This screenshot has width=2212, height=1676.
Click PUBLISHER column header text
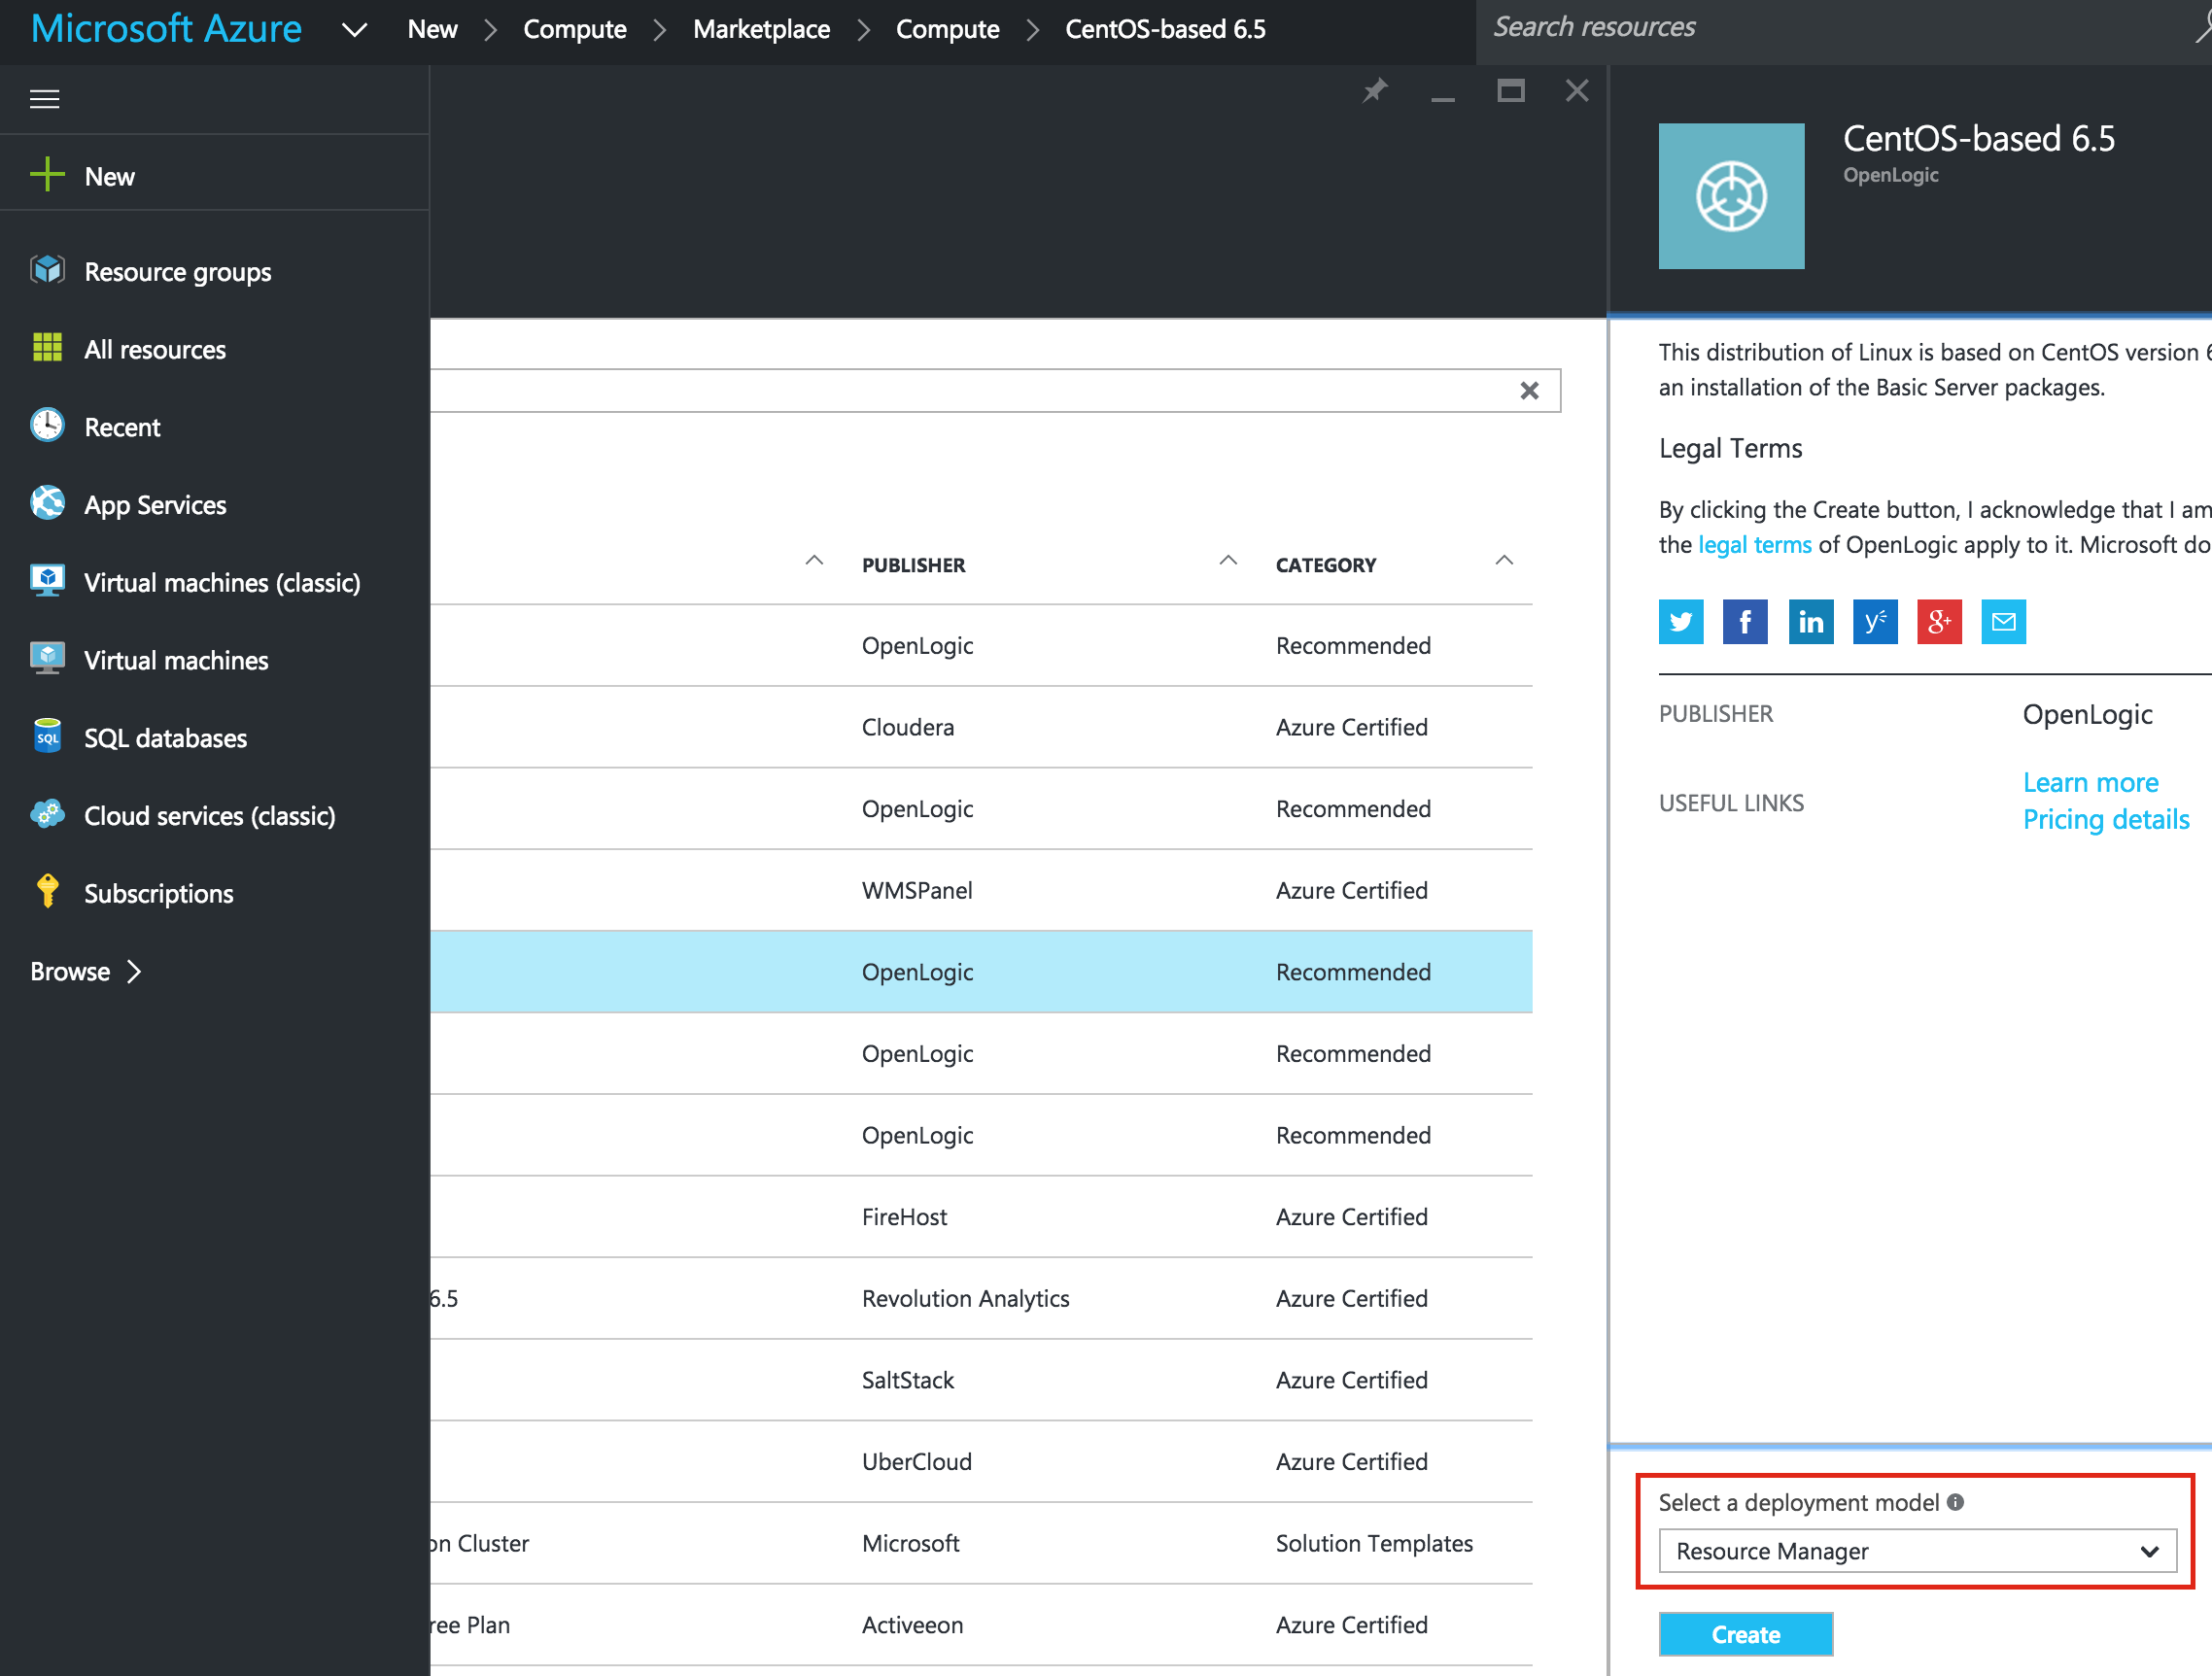tap(914, 565)
